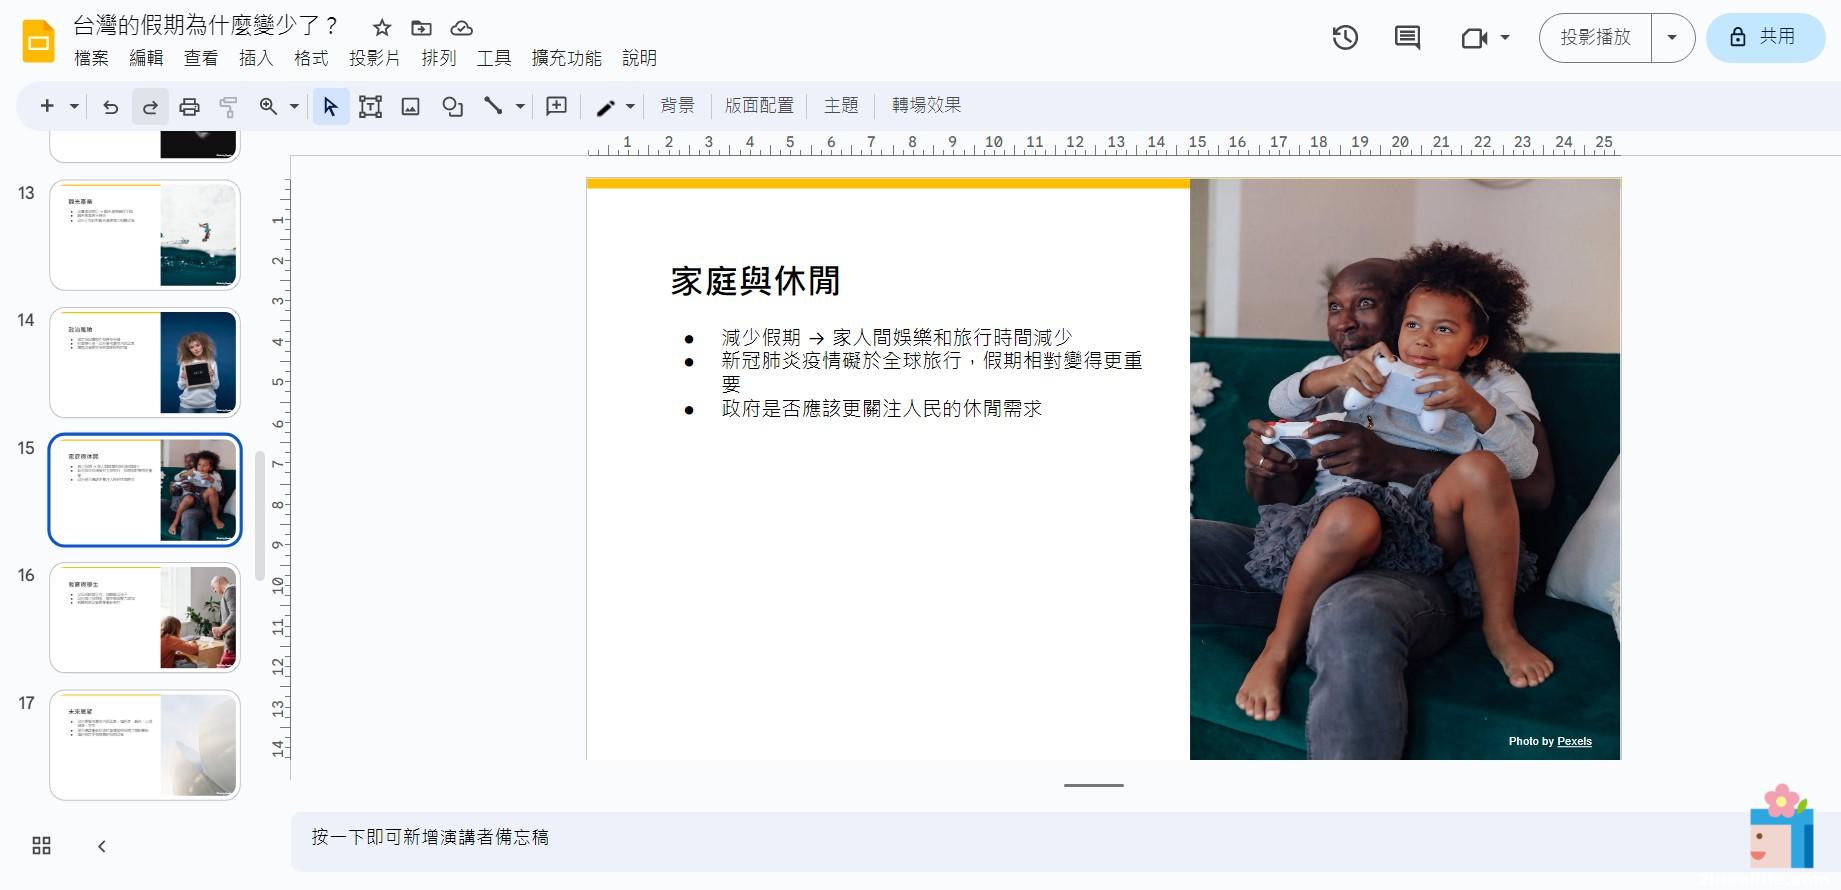Switch to grid view
Viewport: 1841px width, 890px height.
click(41, 846)
